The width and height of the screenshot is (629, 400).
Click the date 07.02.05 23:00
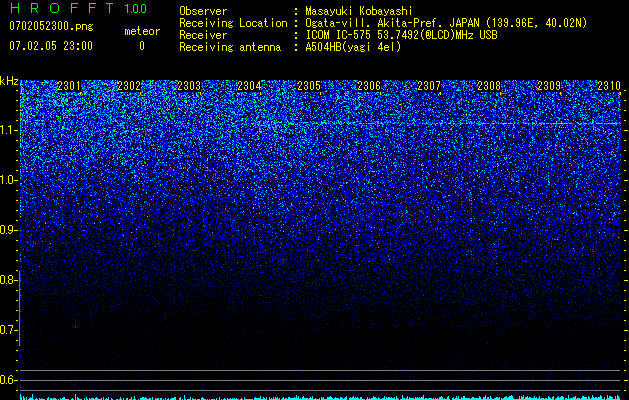51,46
